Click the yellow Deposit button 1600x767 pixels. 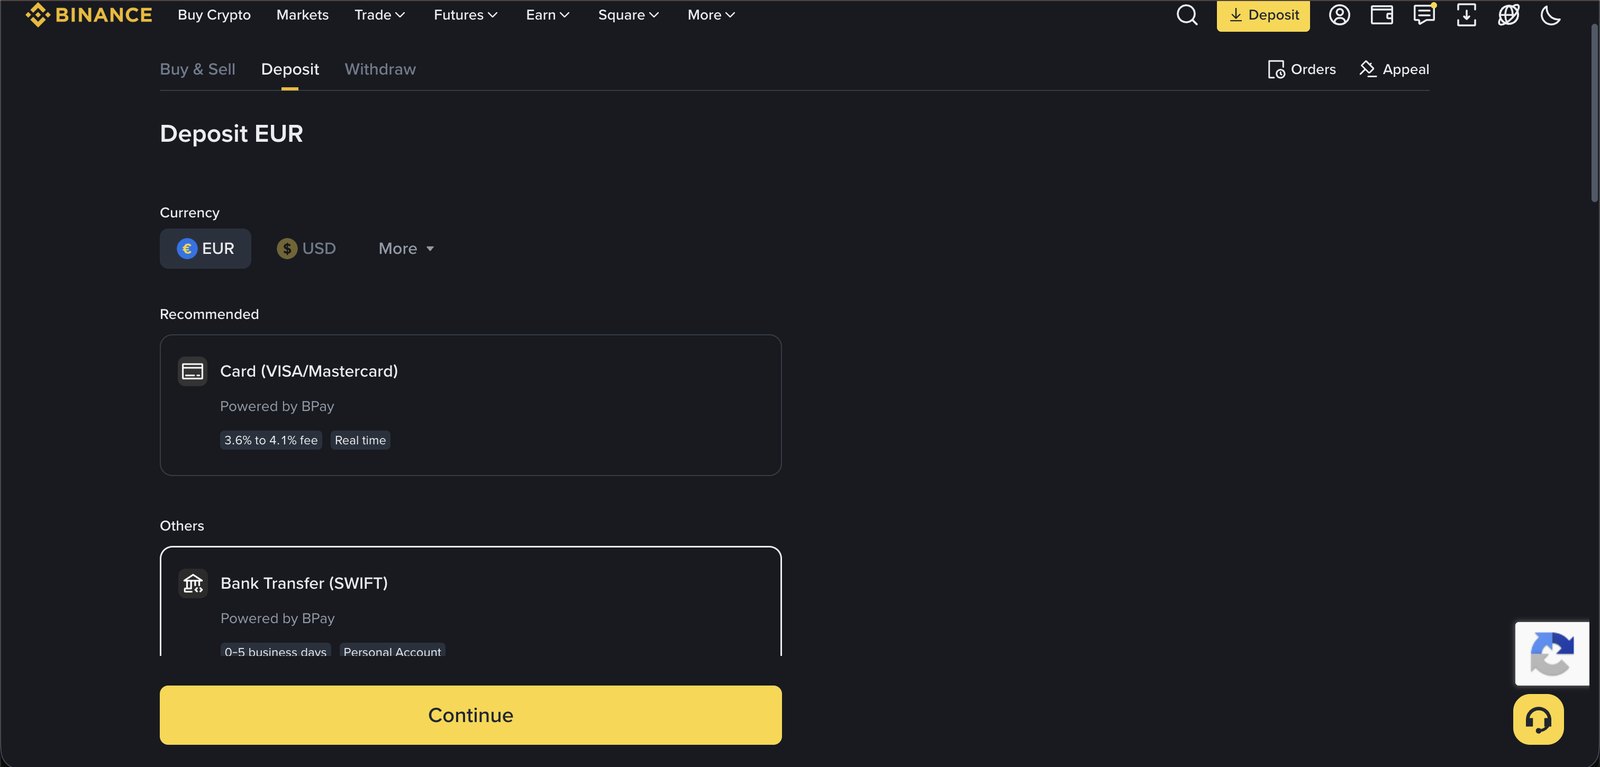point(1263,15)
